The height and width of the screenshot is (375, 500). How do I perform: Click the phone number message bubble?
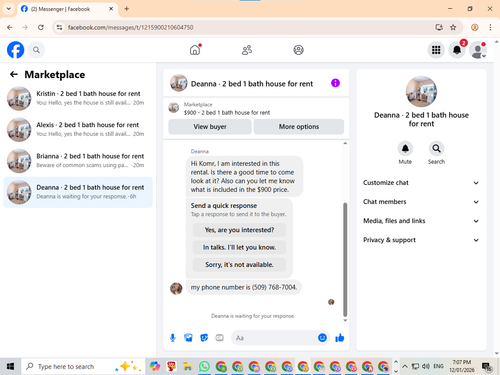[x=244, y=287]
